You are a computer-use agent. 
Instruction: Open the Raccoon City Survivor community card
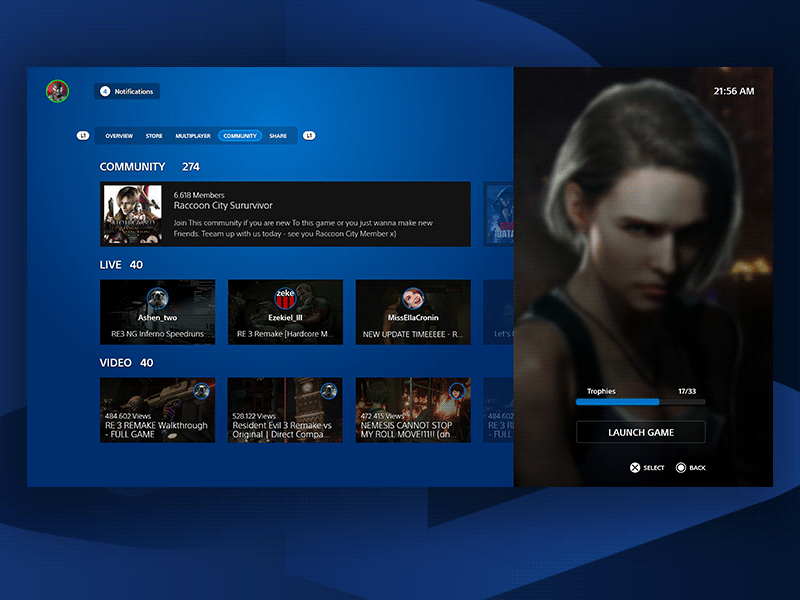(285, 214)
